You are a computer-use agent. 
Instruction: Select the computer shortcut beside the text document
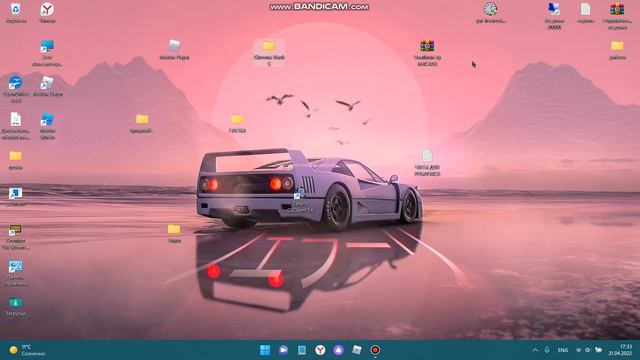554,16
